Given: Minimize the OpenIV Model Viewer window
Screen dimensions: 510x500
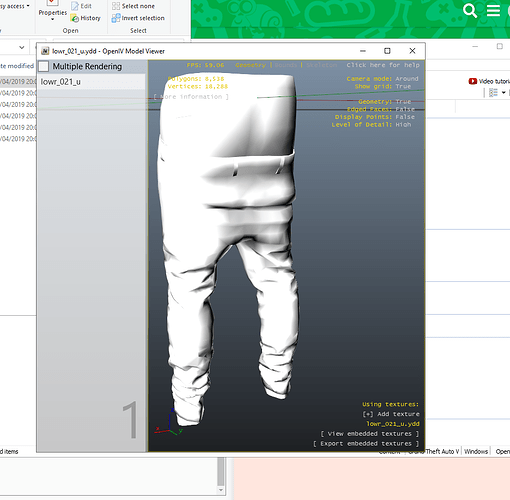Looking at the screenshot, I should click(363, 51).
